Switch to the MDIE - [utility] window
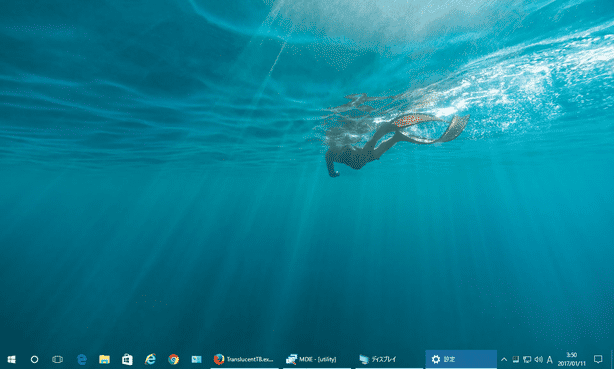The width and height of the screenshot is (614, 369). click(317, 359)
